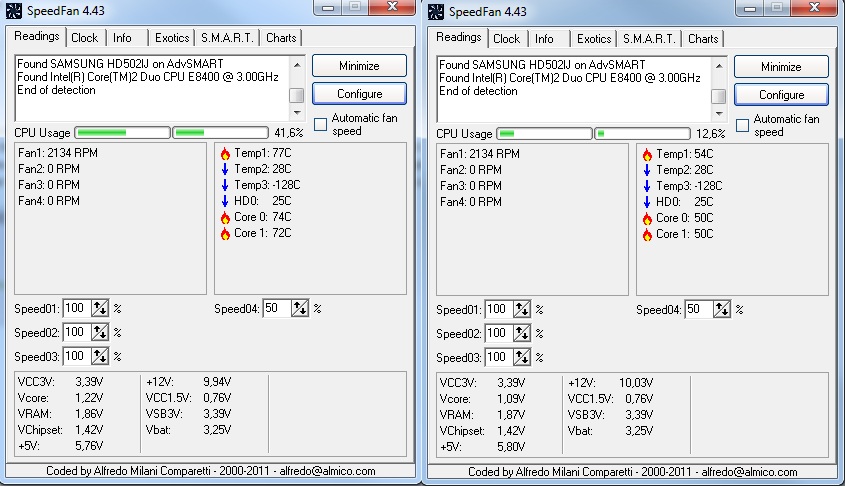The height and width of the screenshot is (487, 846).
Task: Open S.M.A.R.T. tab in left window
Action: point(227,38)
